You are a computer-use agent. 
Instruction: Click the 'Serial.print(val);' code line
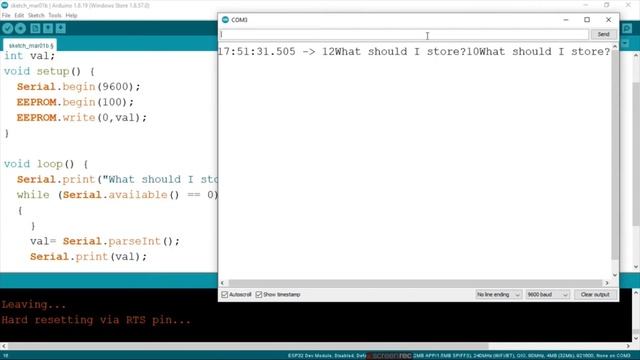point(88,257)
